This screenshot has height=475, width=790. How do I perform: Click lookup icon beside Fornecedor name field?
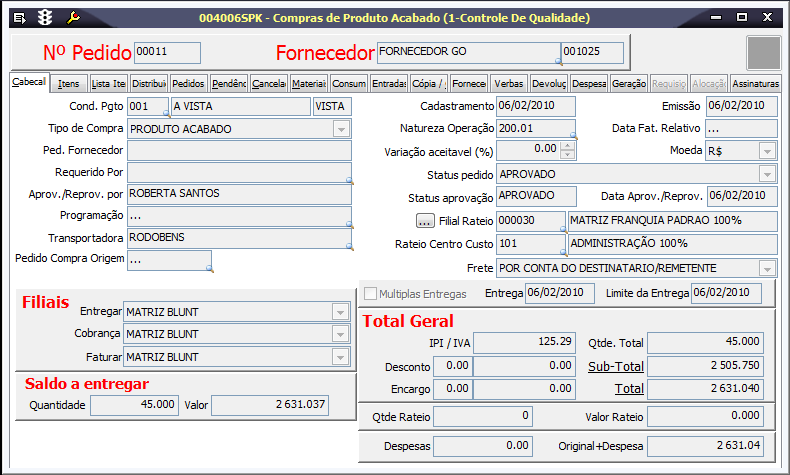click(x=558, y=61)
